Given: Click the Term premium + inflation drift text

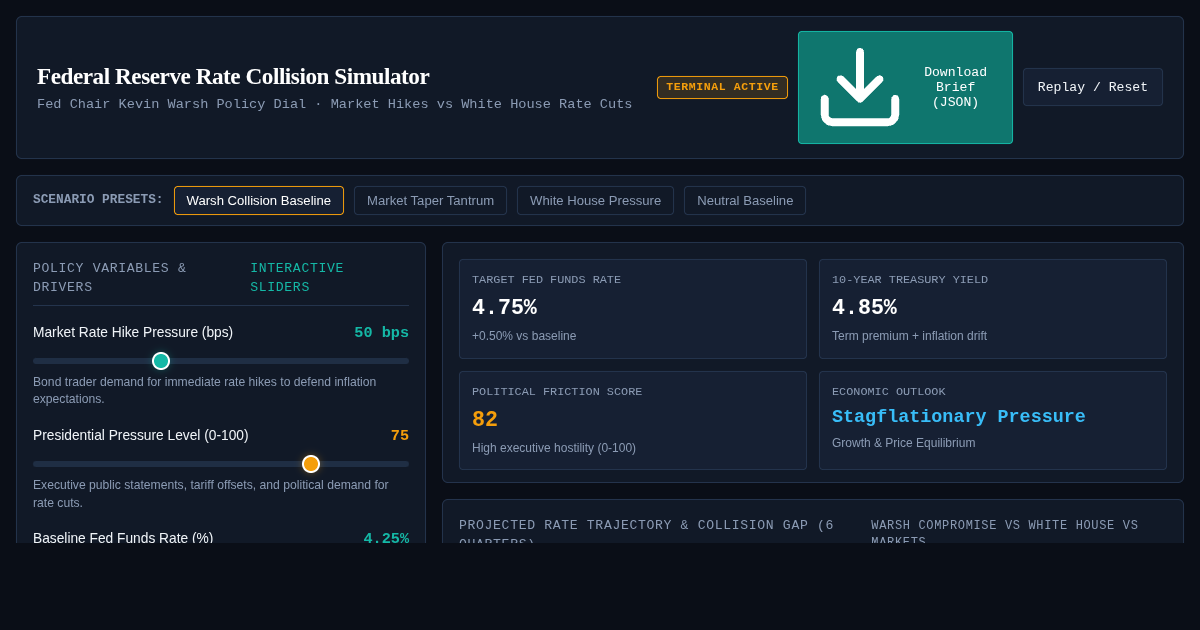Looking at the screenshot, I should point(909,336).
